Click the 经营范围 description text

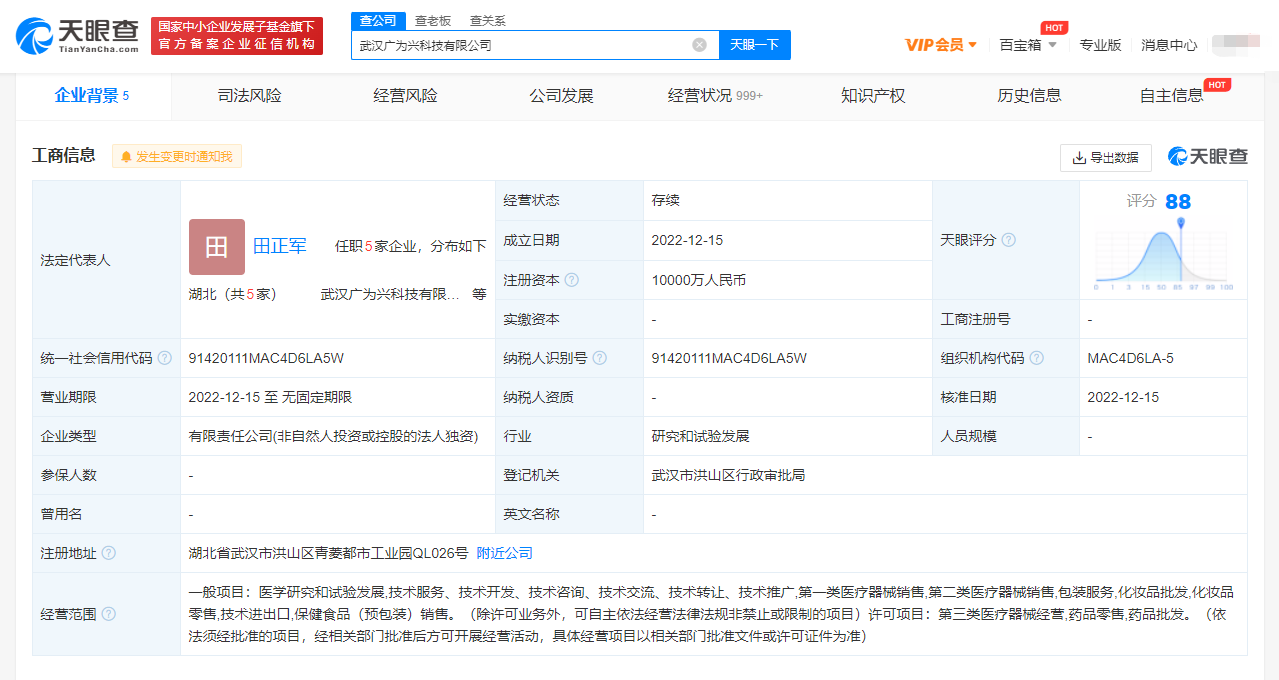pyautogui.click(x=711, y=614)
